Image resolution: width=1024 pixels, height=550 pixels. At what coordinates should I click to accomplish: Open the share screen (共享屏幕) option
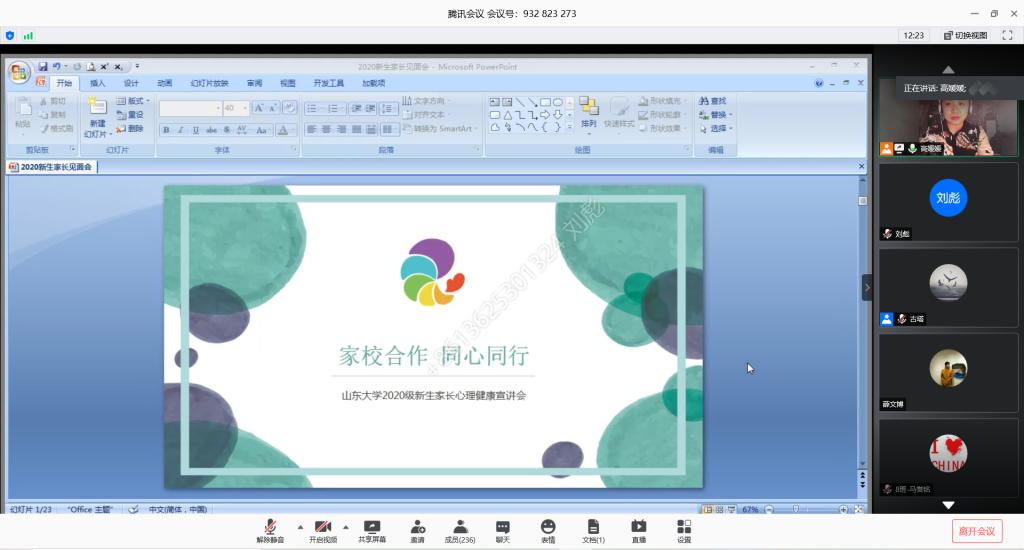tap(372, 530)
